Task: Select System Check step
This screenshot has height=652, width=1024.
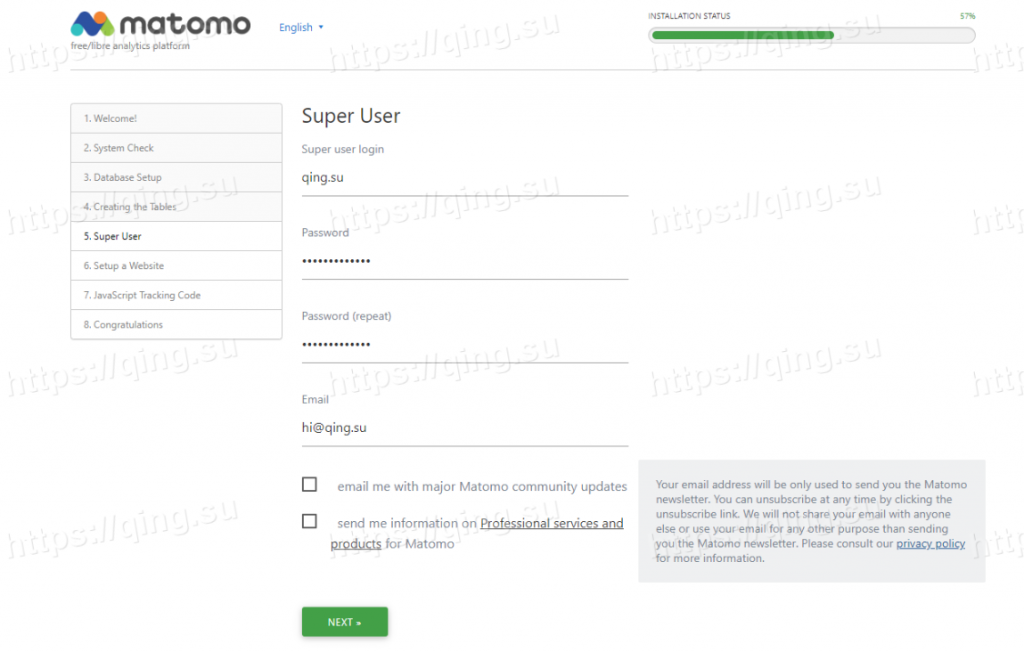Action: pyautogui.click(x=176, y=148)
